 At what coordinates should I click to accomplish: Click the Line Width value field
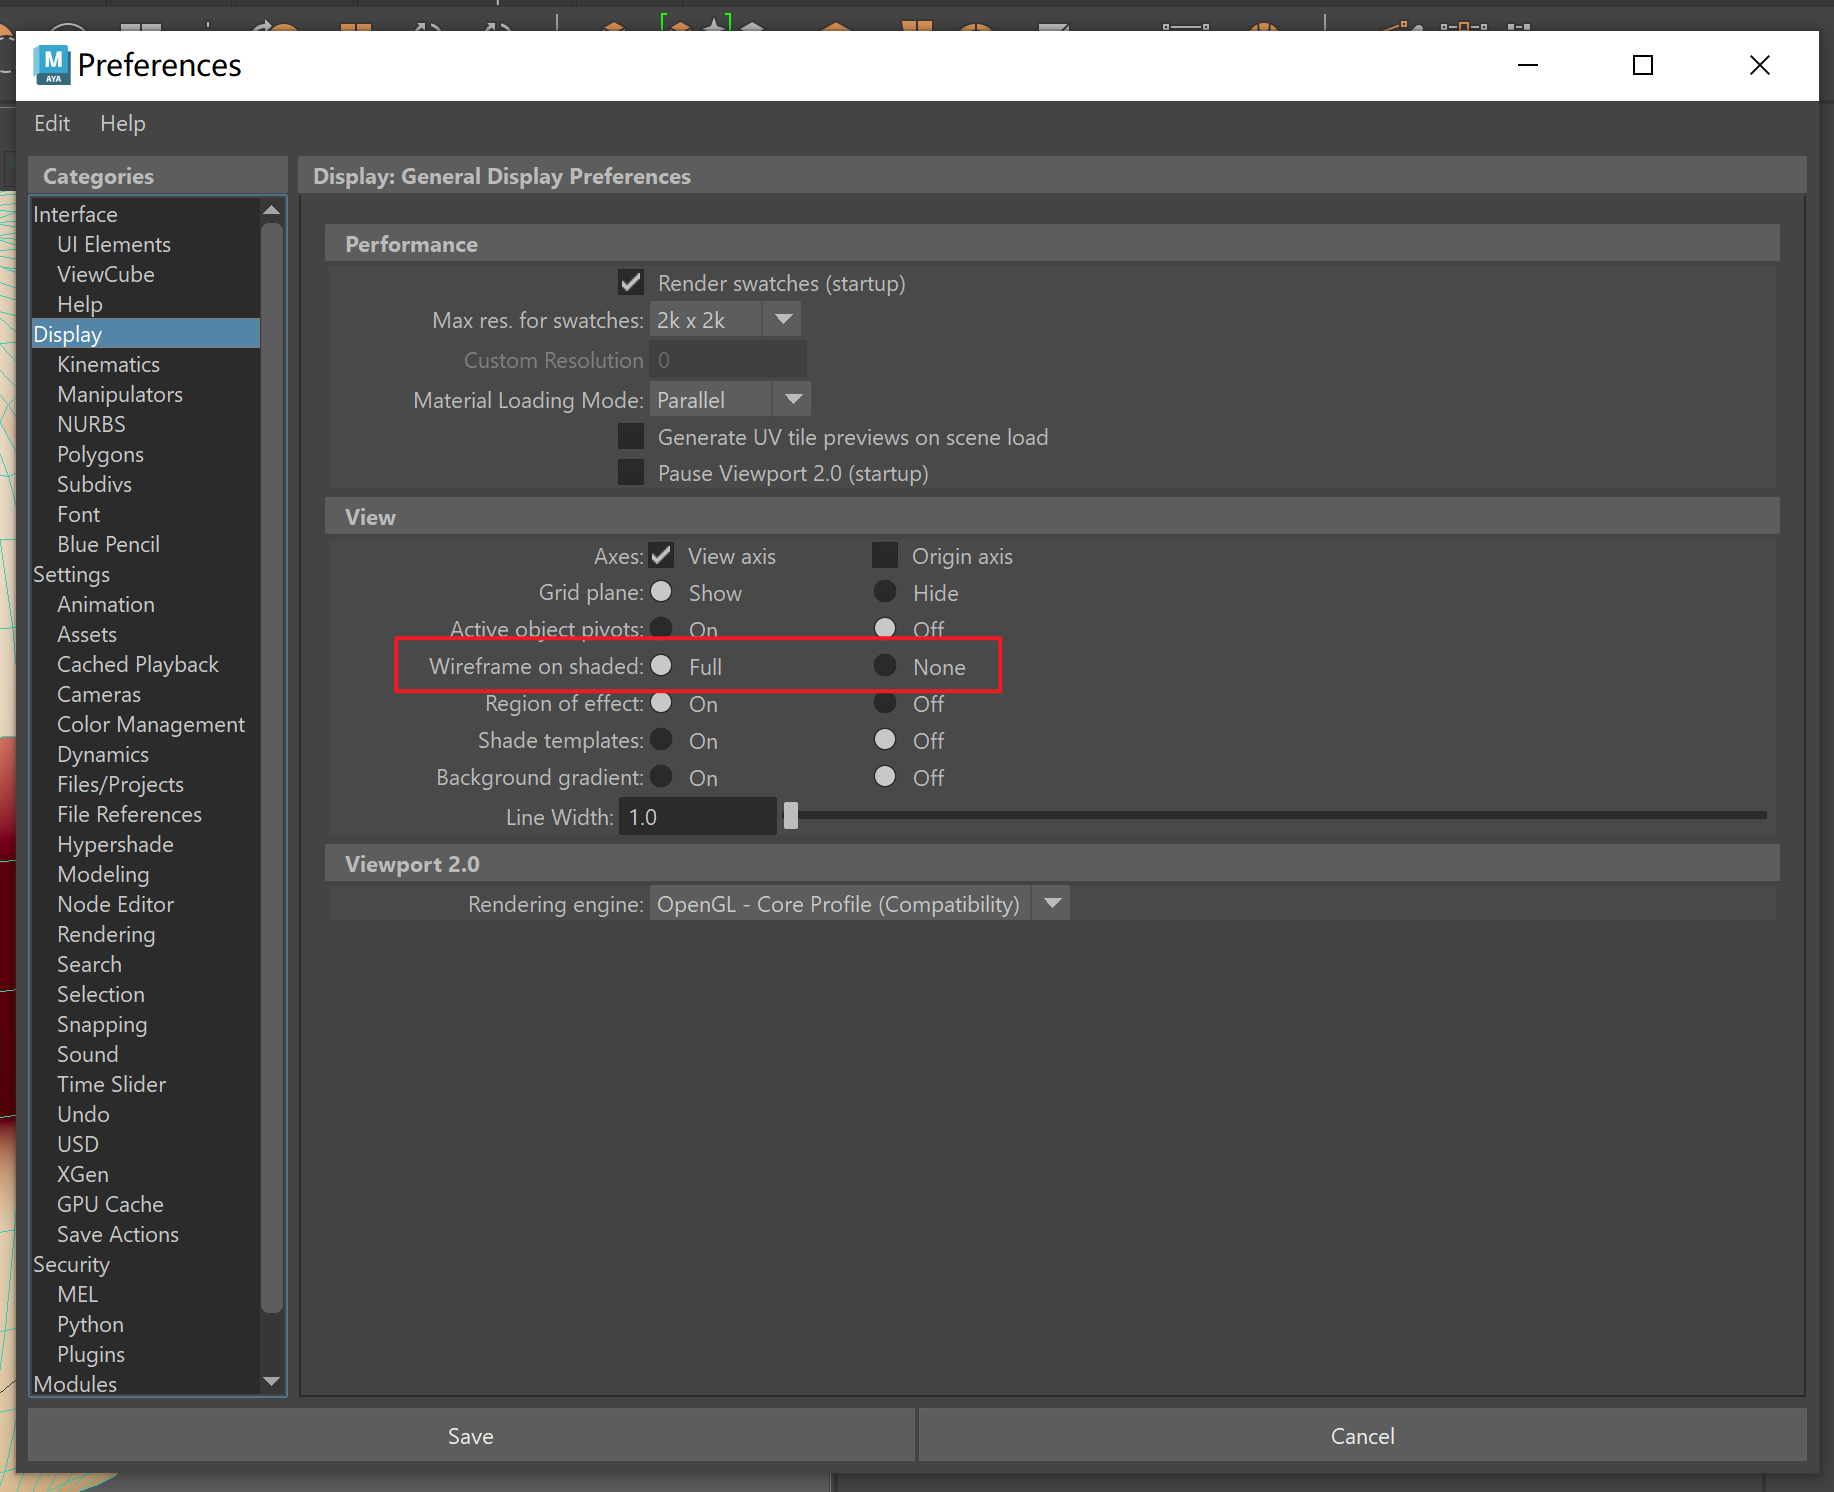tap(698, 817)
